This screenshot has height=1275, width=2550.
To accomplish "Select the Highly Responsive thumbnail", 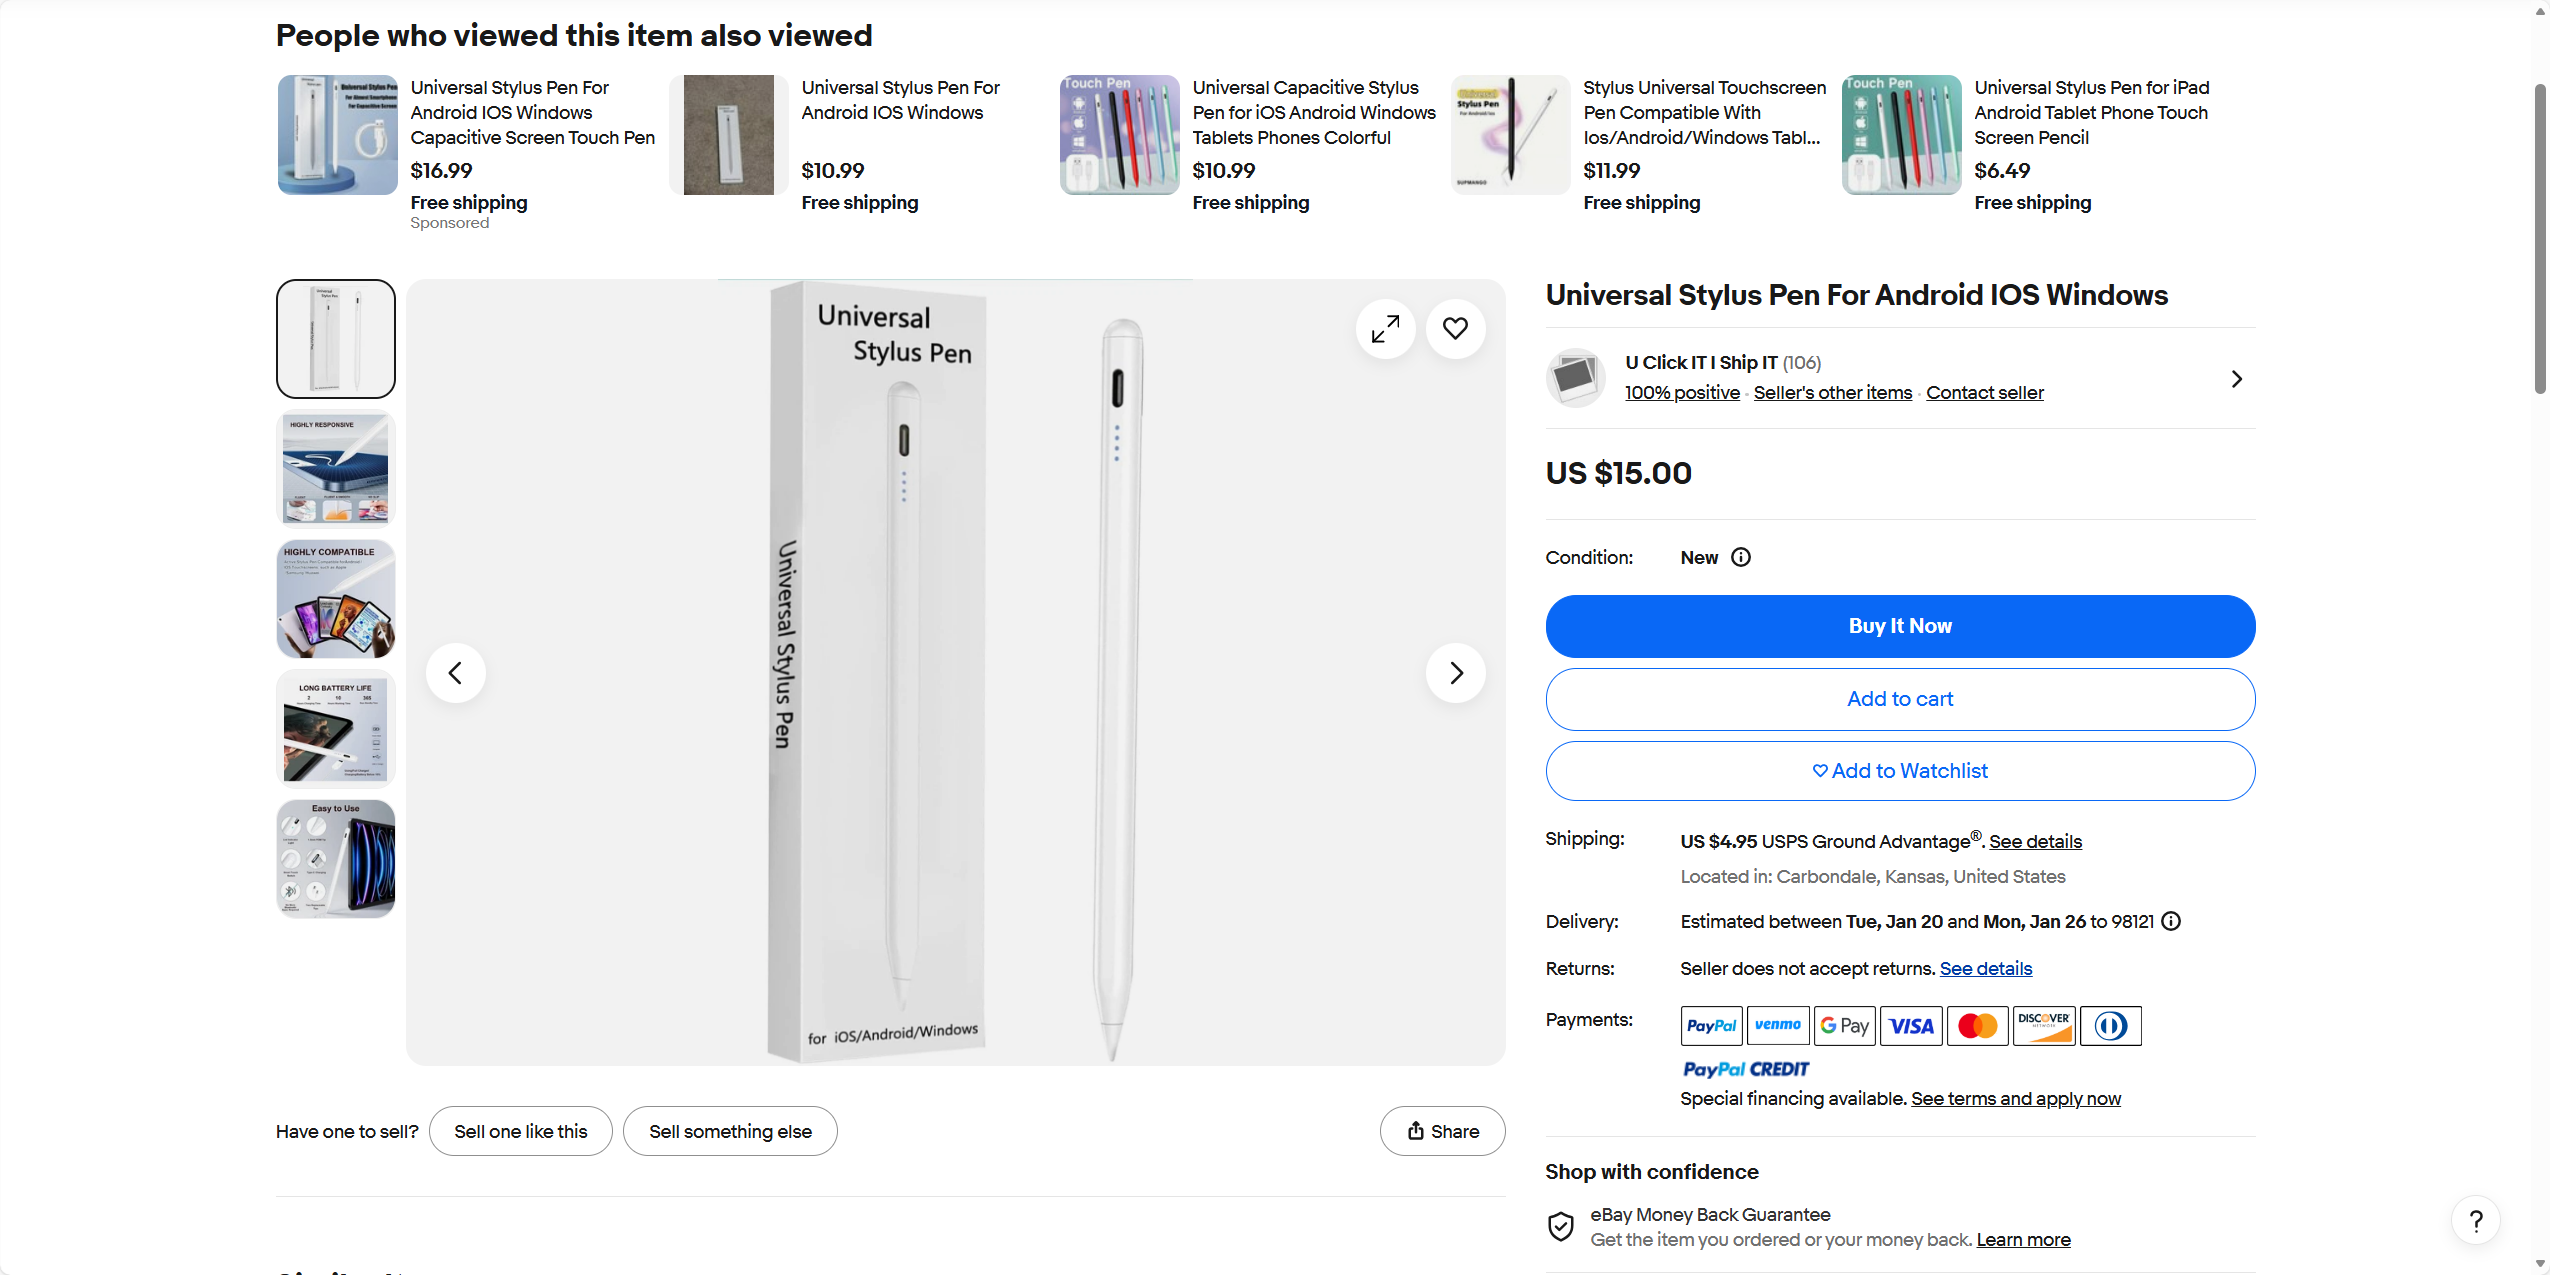I will coord(336,468).
